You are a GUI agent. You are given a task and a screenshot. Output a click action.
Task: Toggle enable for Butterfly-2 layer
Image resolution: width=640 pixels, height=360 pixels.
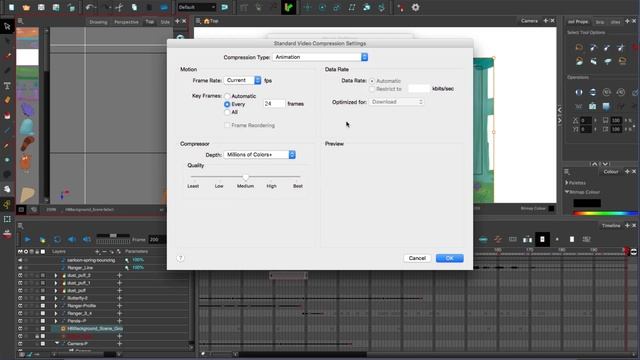pyautogui.click(x=20, y=298)
